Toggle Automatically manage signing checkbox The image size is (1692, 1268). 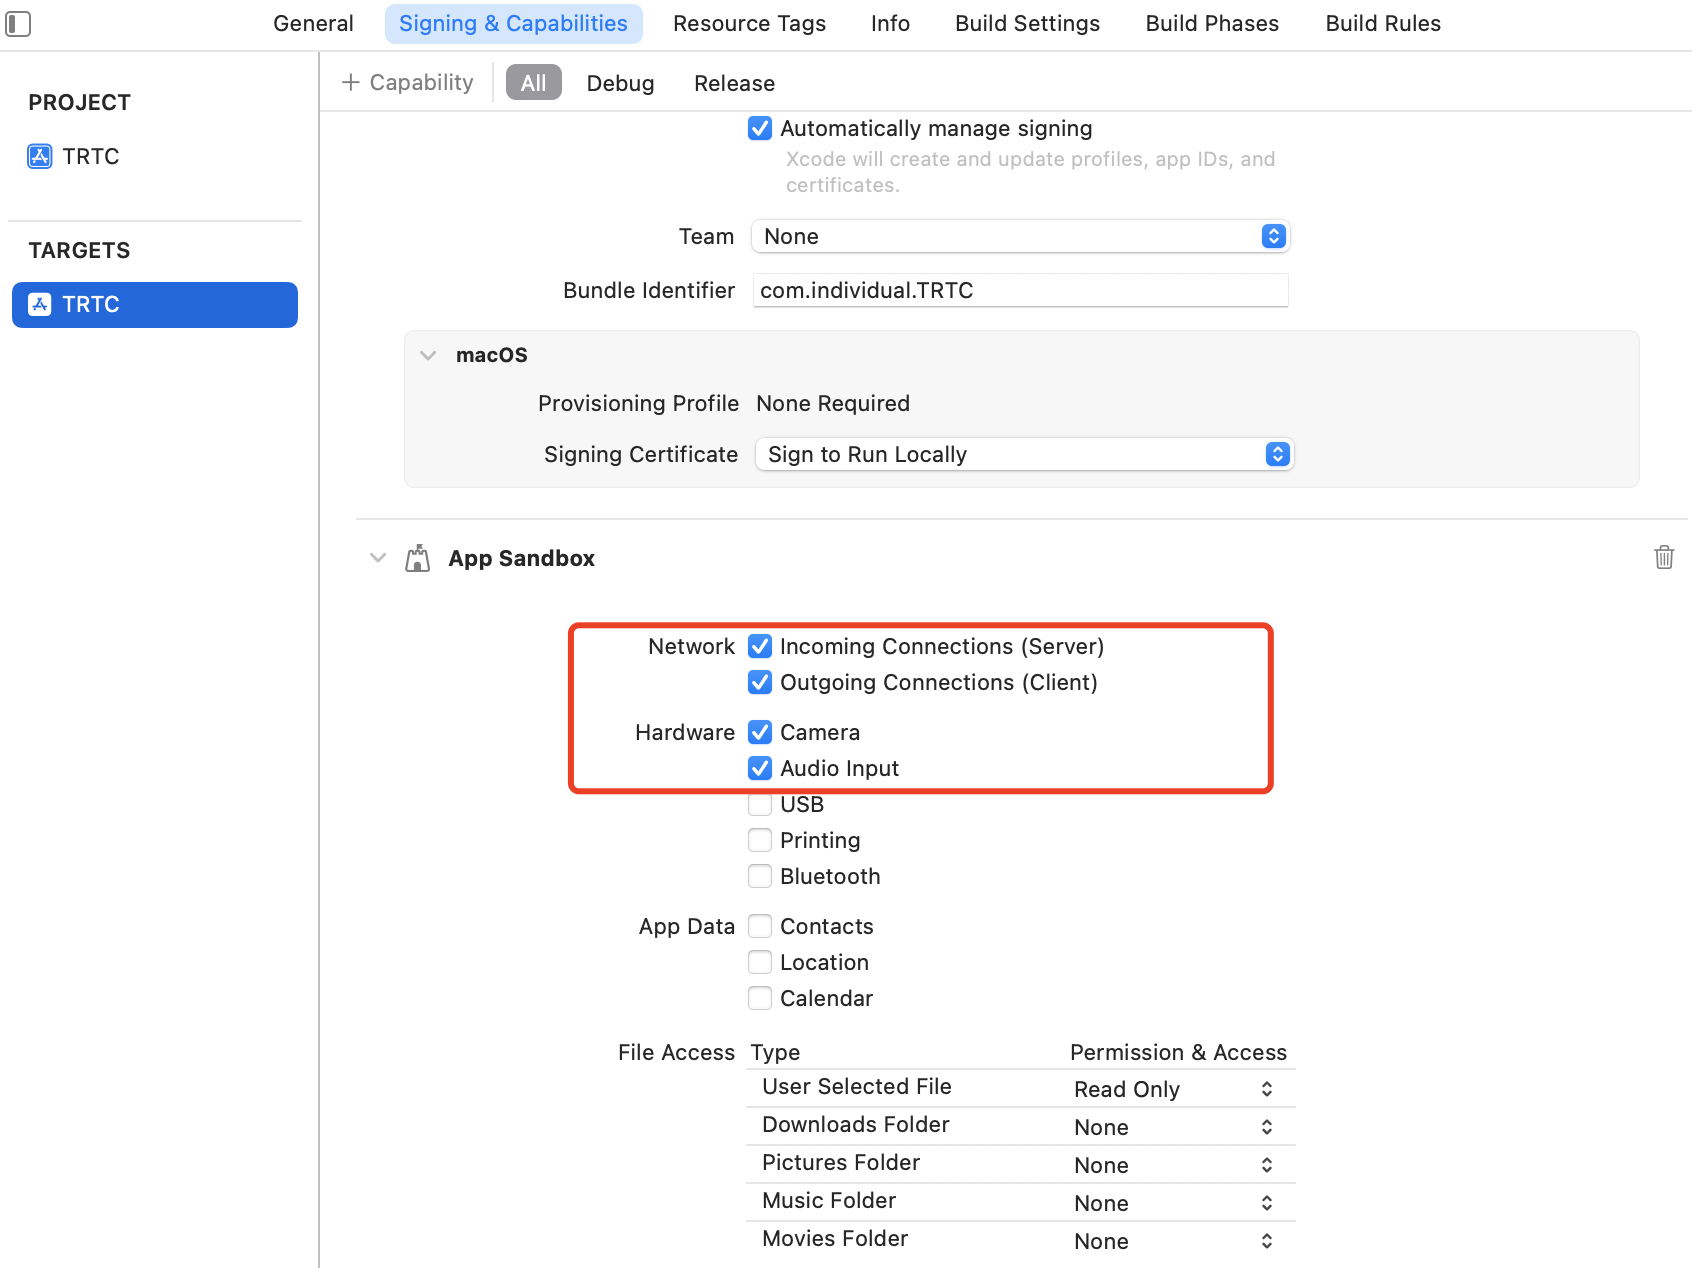point(760,128)
